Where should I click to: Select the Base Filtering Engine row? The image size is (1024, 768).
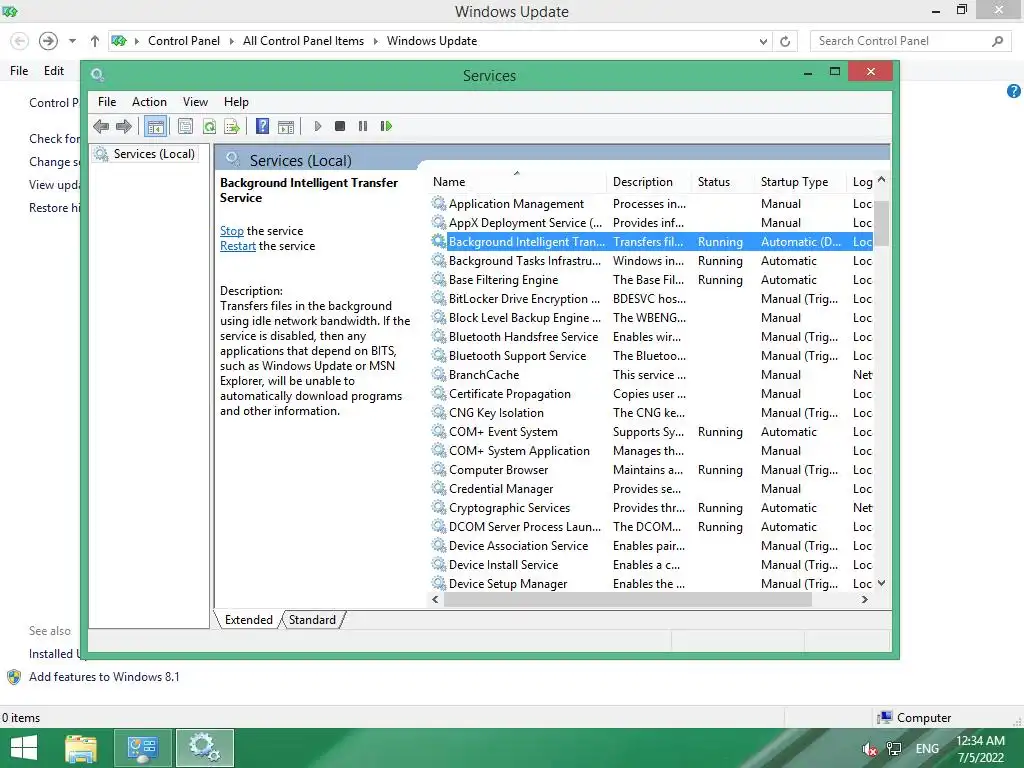[x=650, y=280]
